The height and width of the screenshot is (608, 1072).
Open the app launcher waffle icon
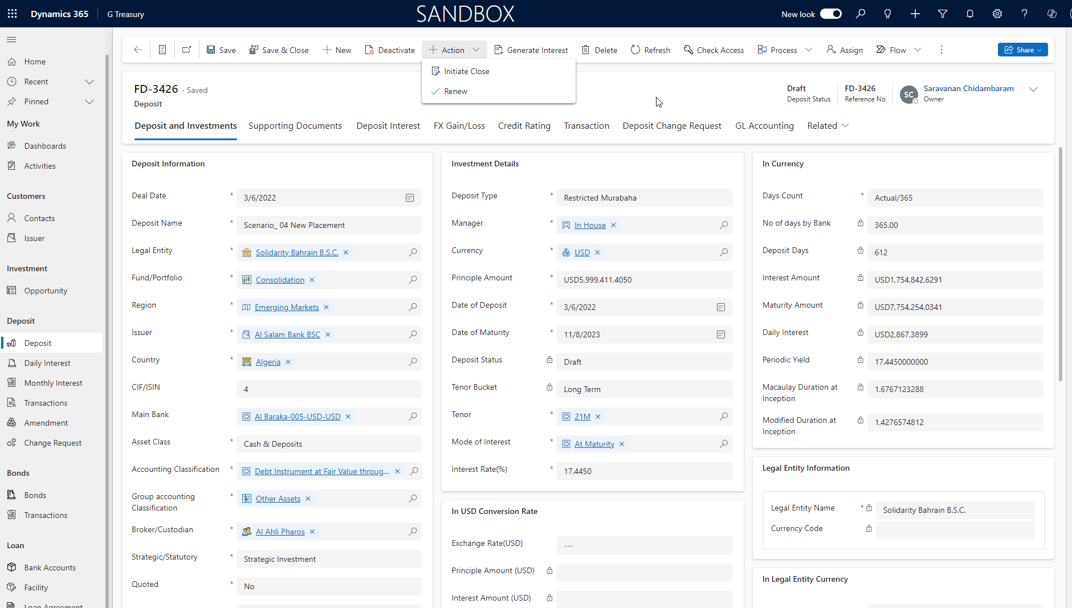point(12,14)
